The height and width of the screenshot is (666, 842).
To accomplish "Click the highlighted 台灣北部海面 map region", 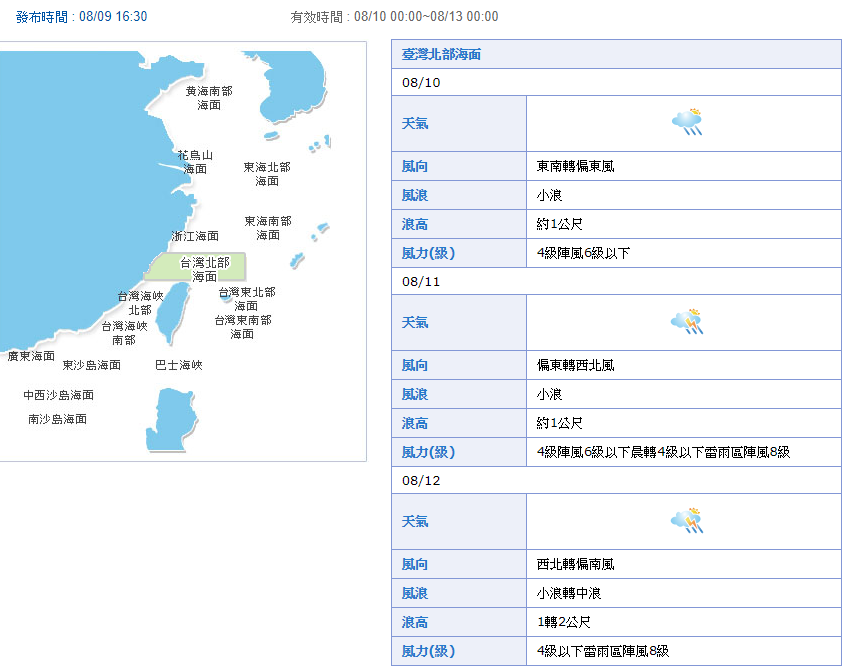I will point(204,269).
